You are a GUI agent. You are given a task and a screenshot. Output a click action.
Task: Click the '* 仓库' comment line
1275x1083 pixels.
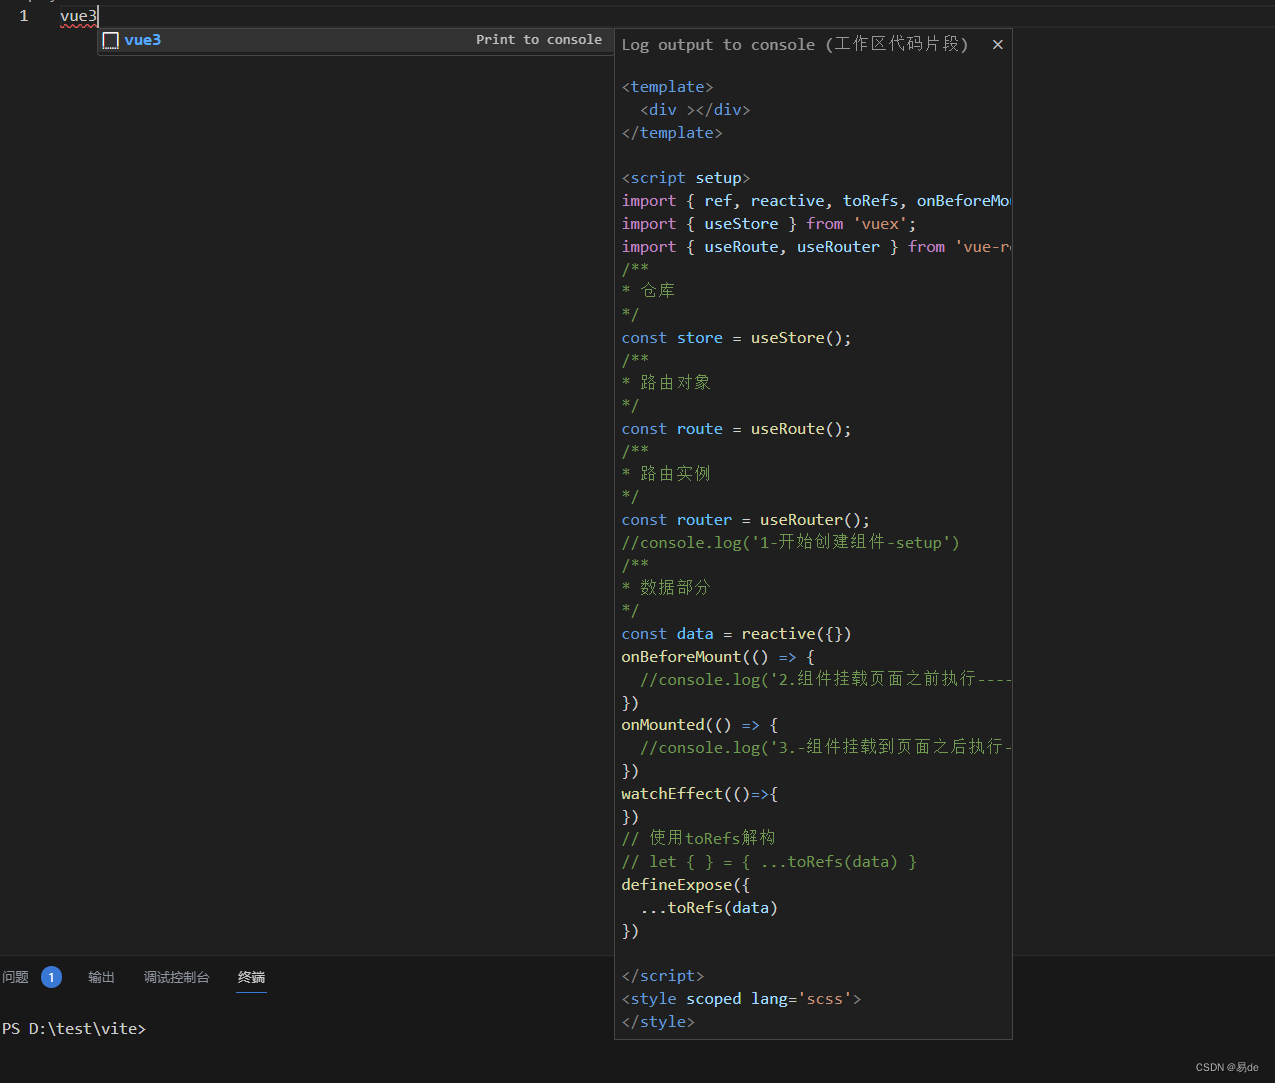tap(648, 290)
